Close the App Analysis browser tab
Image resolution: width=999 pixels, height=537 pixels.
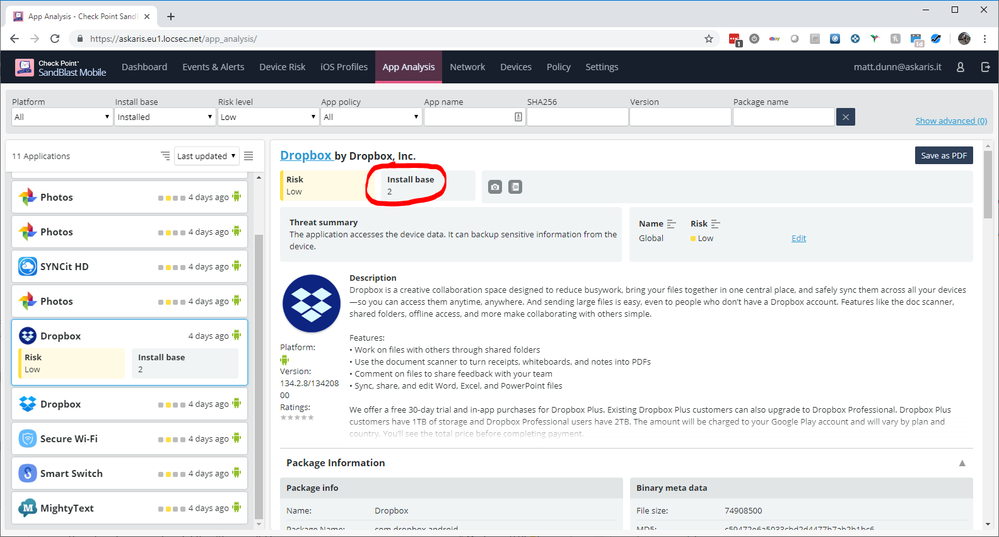[148, 17]
